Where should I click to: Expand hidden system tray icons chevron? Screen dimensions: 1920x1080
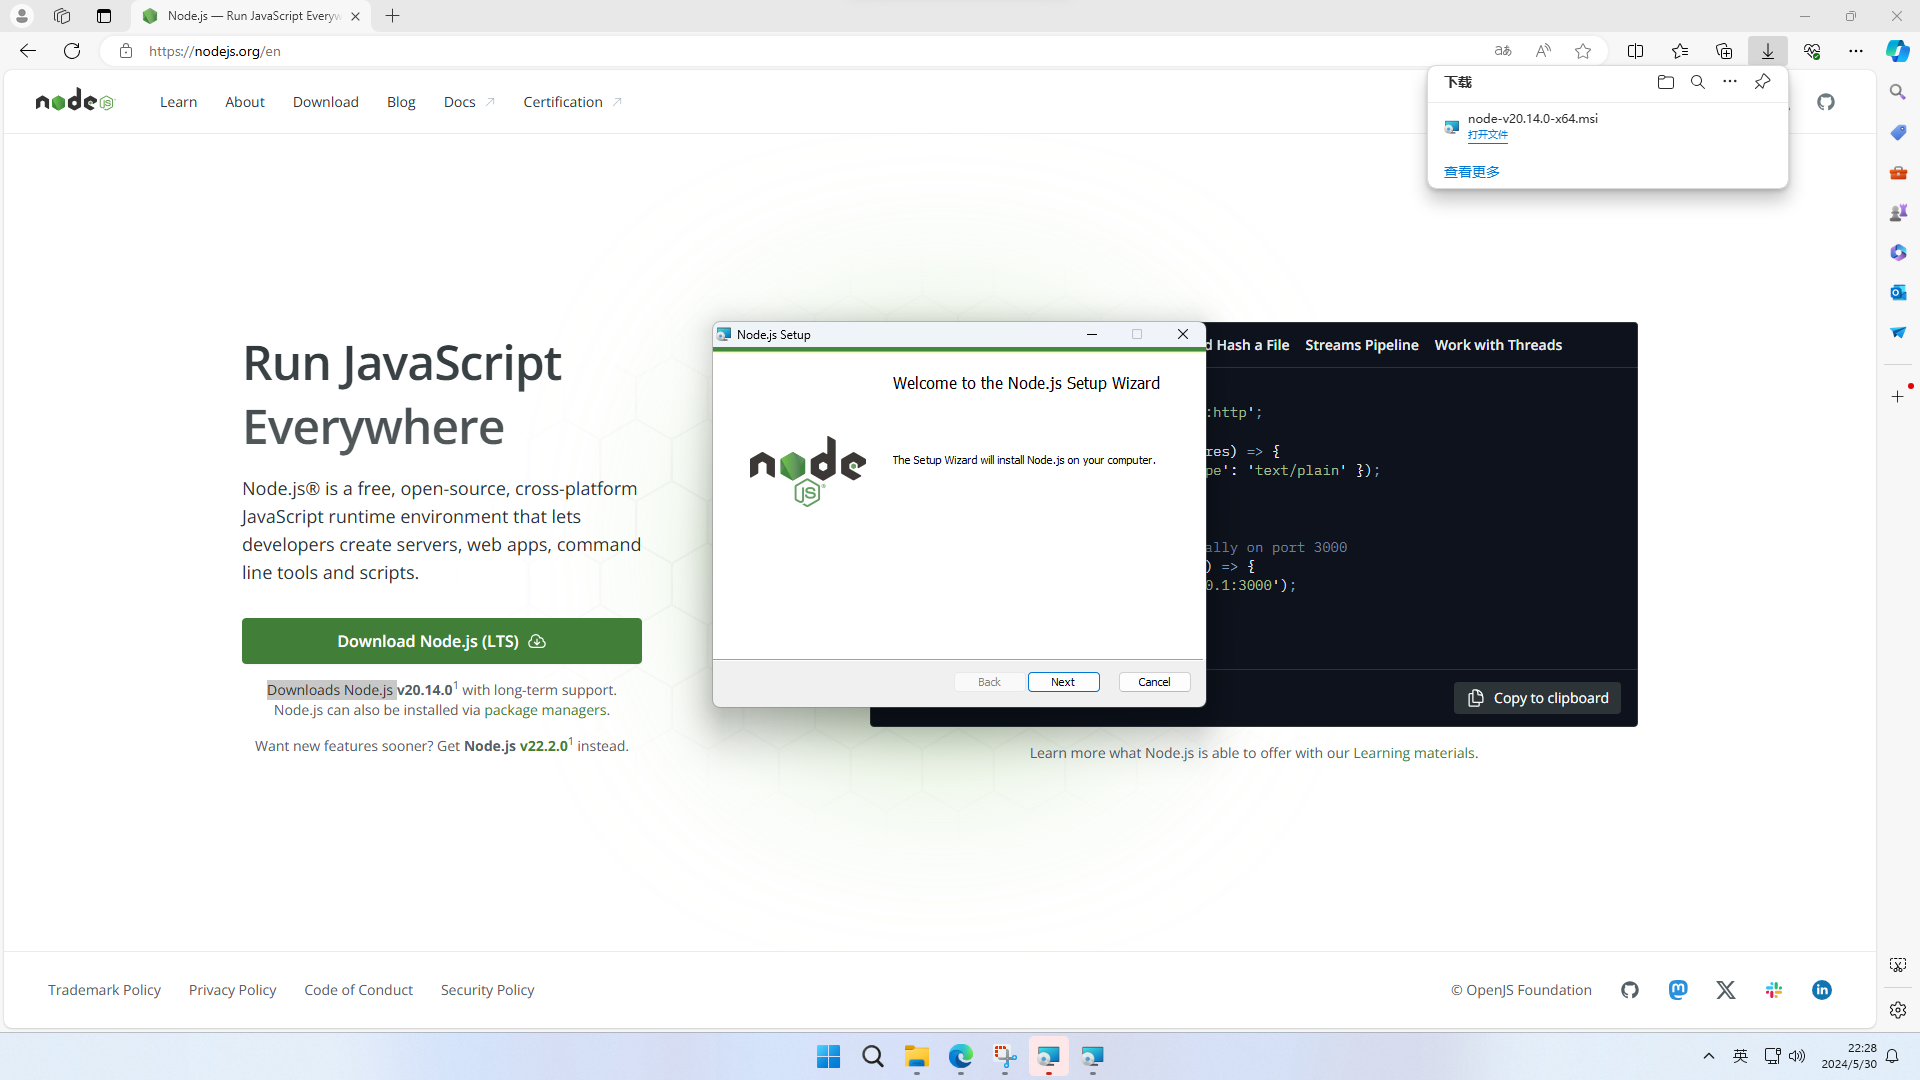tap(1709, 1056)
